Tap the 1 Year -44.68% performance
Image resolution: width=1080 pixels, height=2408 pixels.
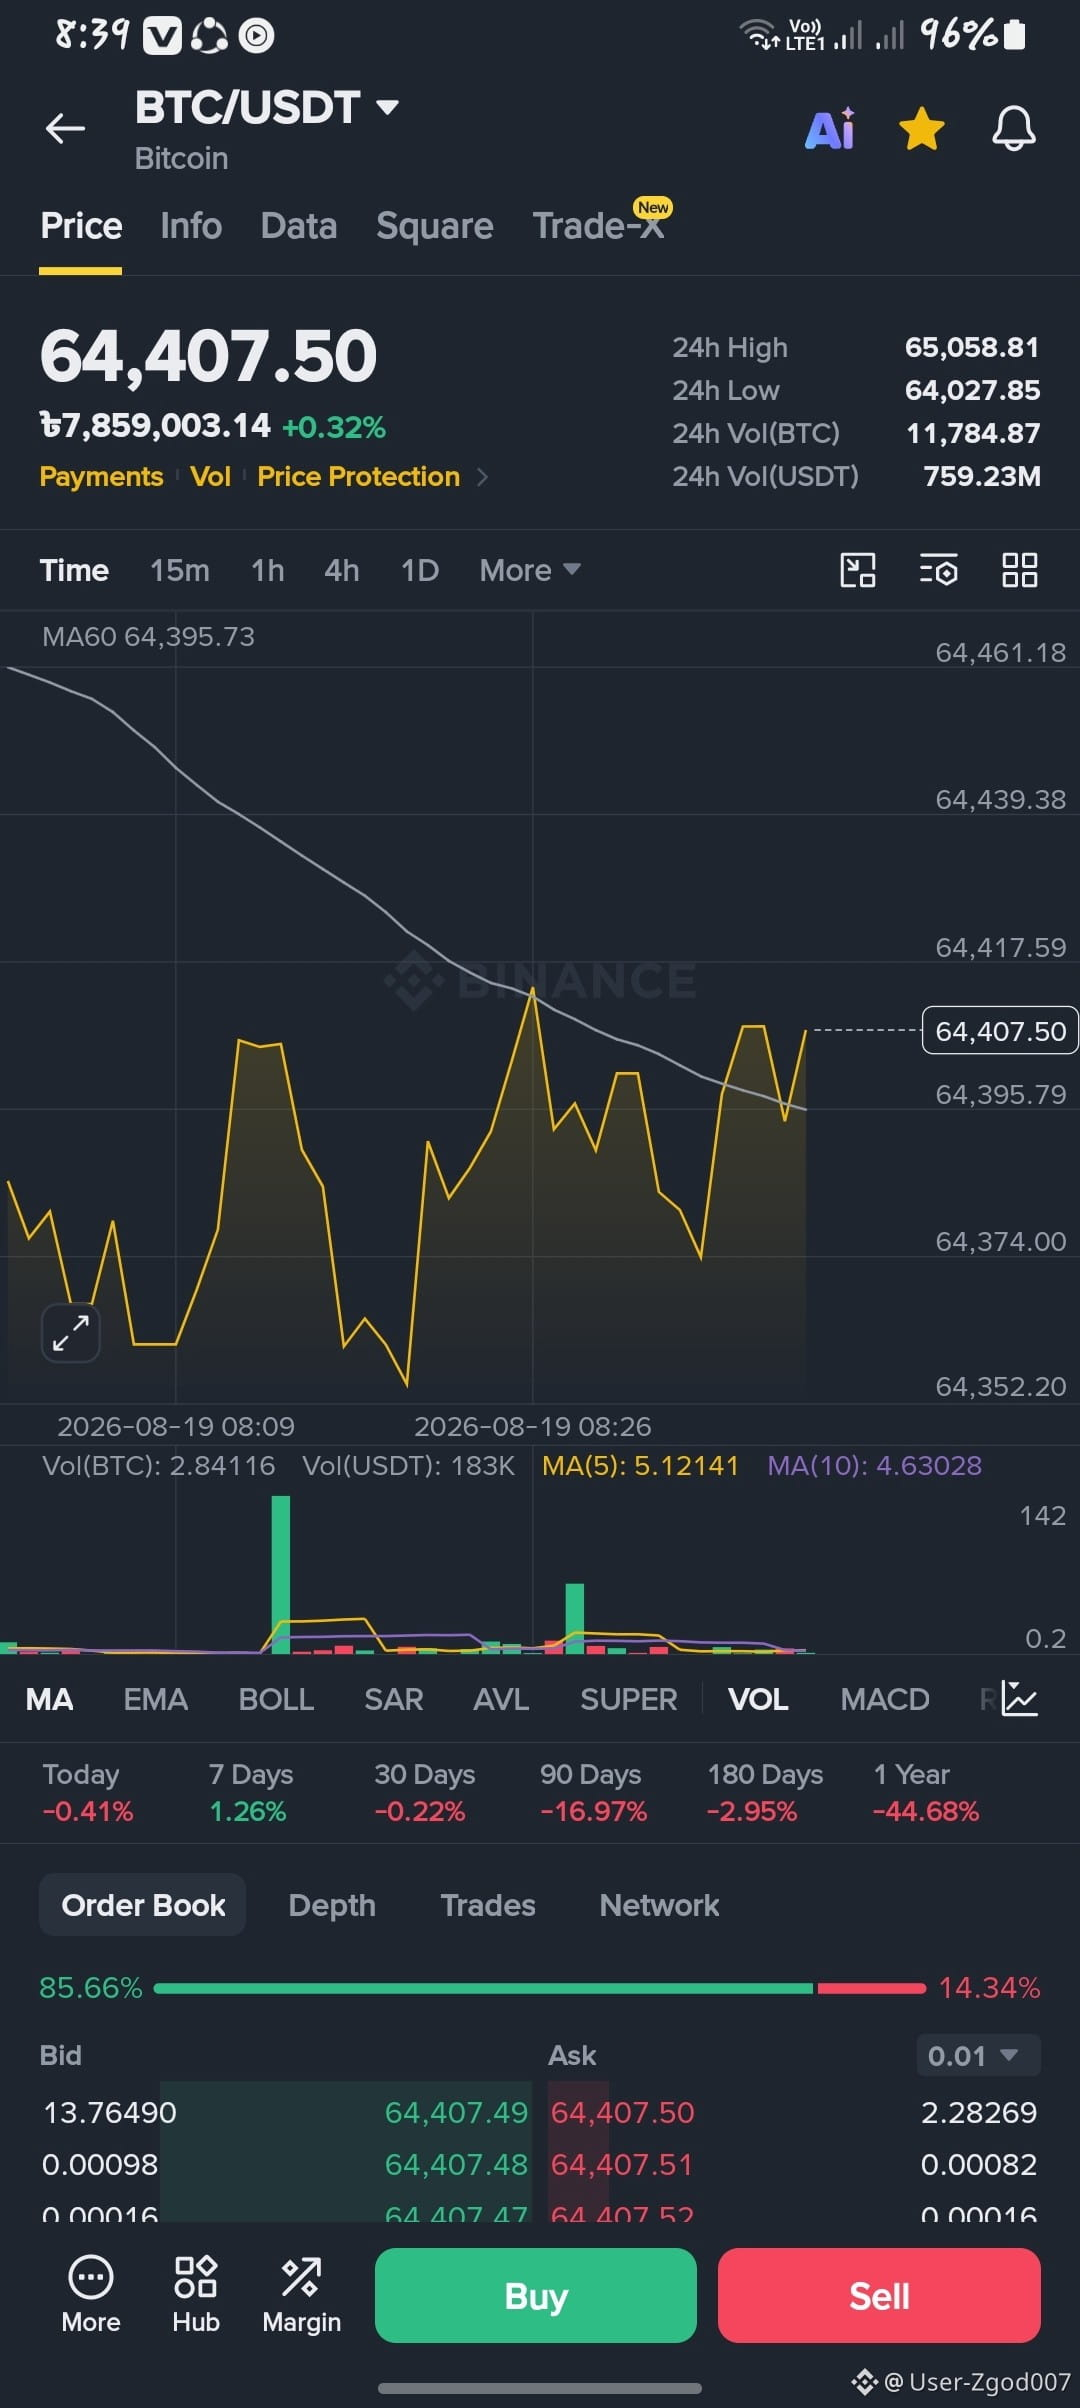pyautogui.click(x=926, y=1792)
